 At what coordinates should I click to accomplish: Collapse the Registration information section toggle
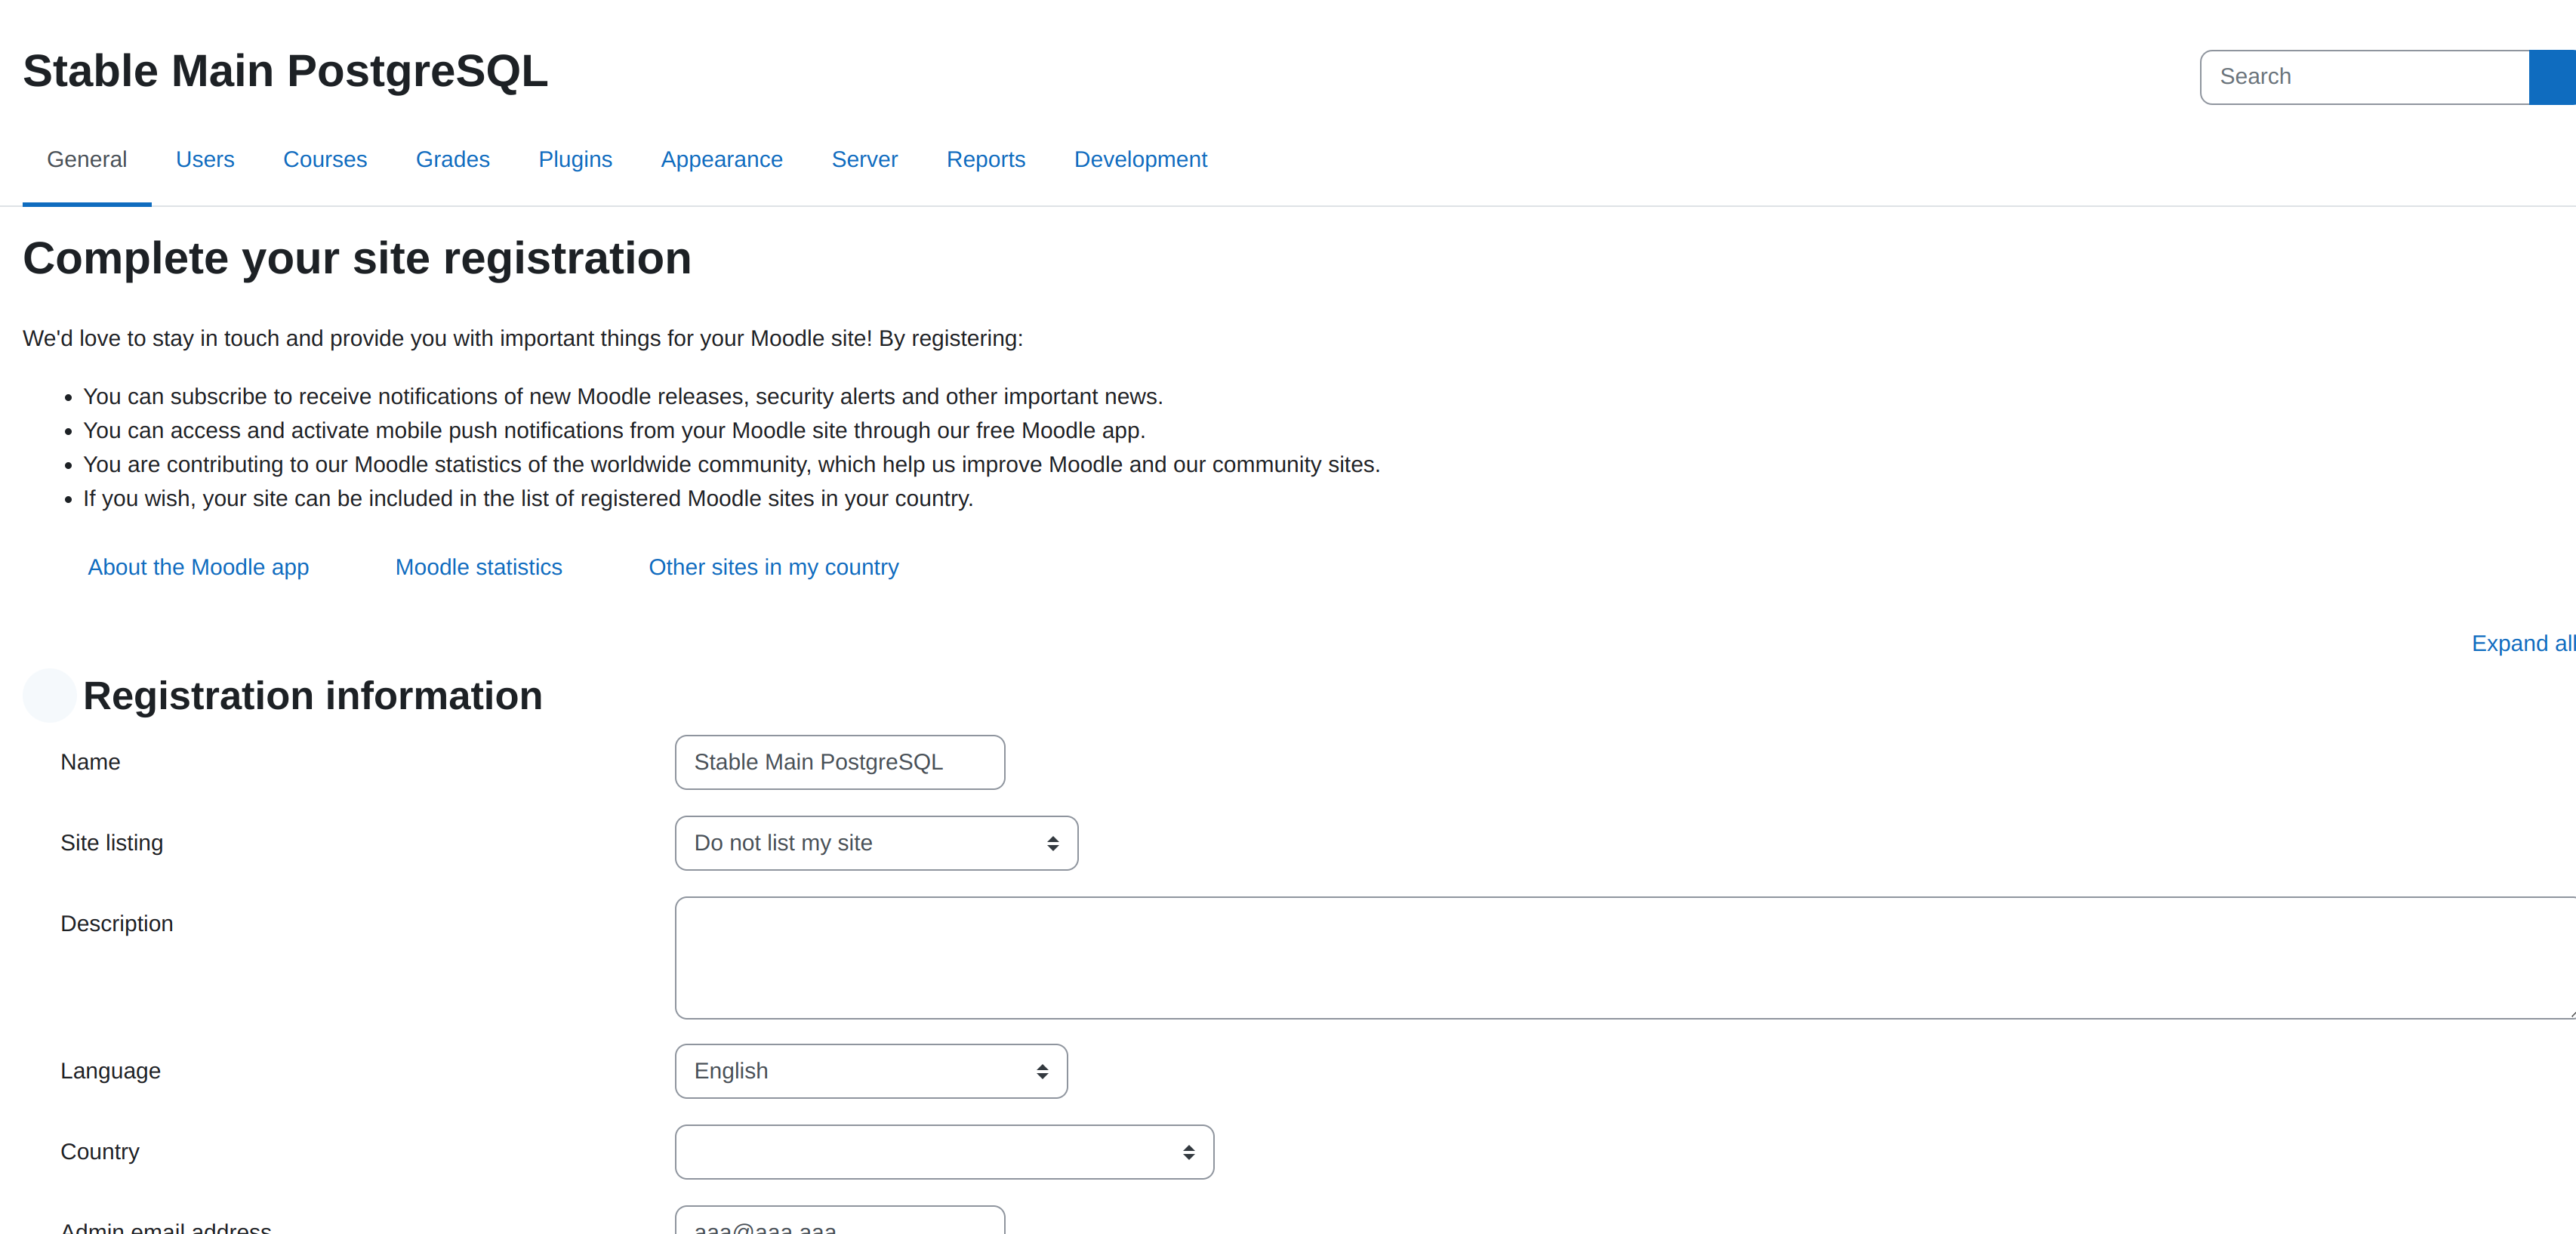(49, 696)
